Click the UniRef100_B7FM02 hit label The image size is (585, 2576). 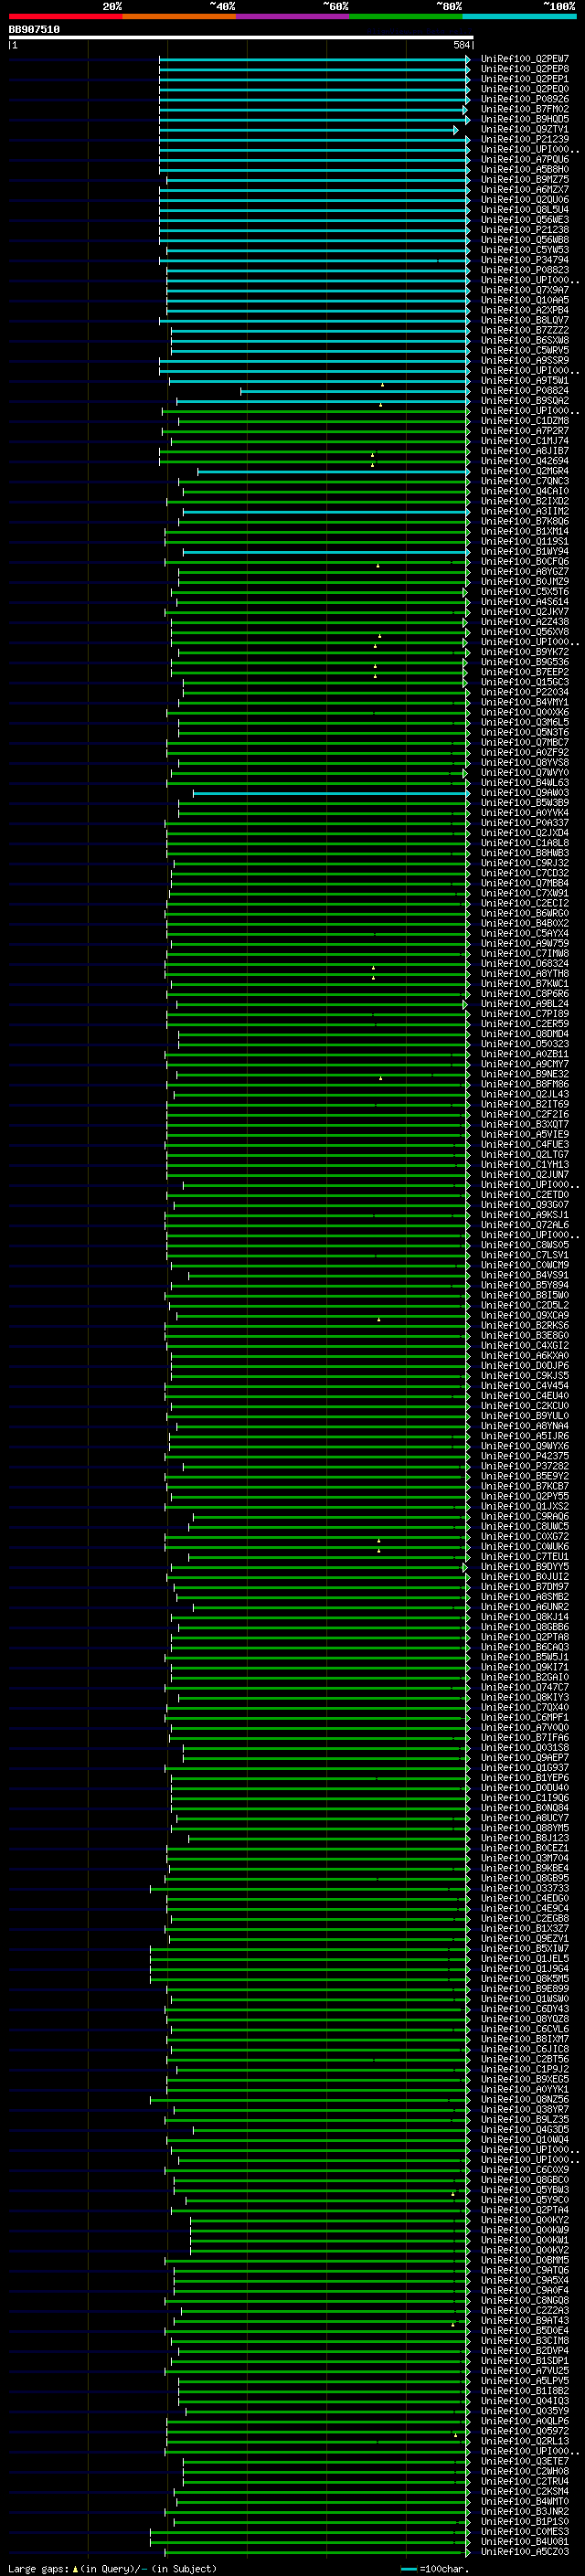tap(525, 109)
